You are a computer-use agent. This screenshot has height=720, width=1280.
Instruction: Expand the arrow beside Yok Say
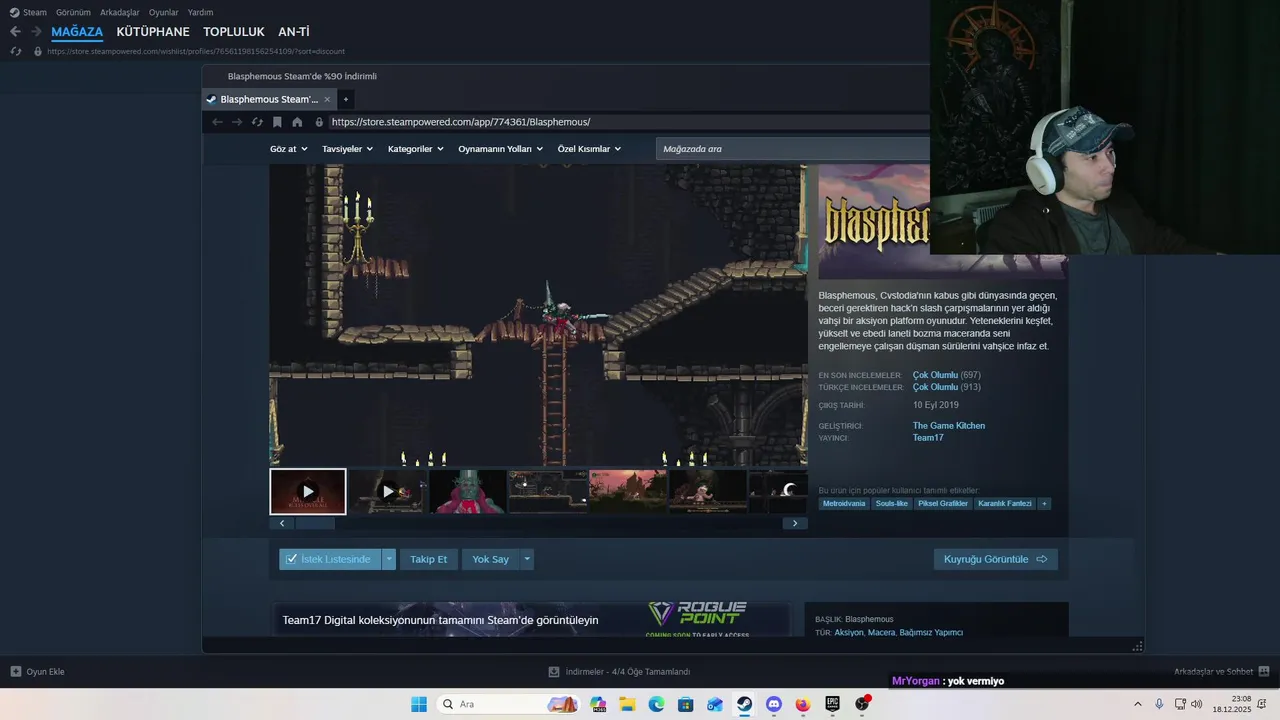click(x=527, y=559)
